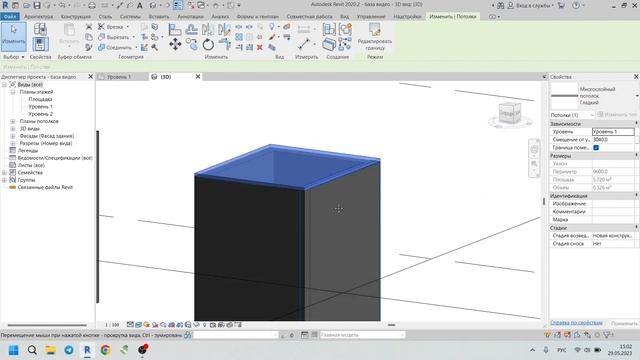Image resolution: width=640 pixels, height=360 pixels.
Task: Open the Аннотации ribbon tab
Action: tap(190, 17)
